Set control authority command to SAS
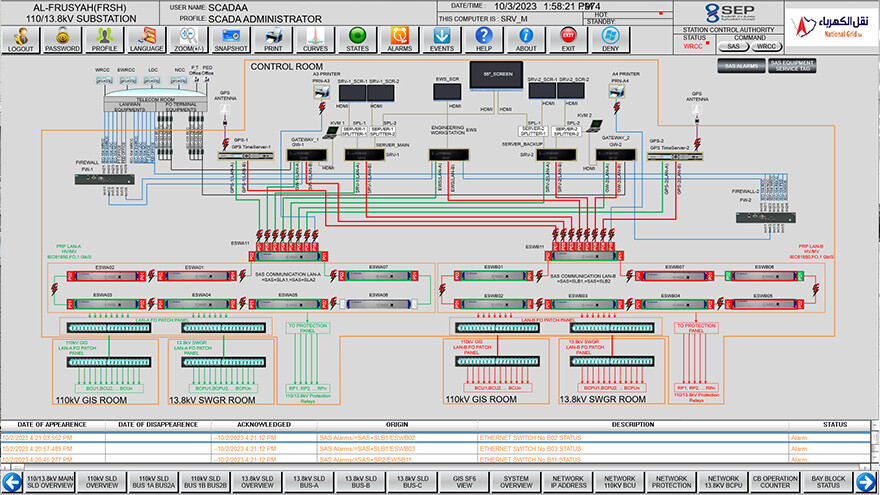This screenshot has height=495, width=880. point(733,46)
